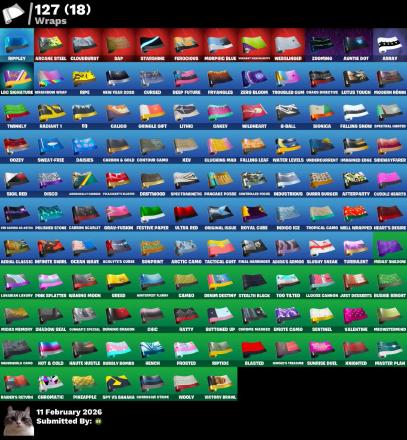Screen dimensions: 407x440
Task: Pick the Bubbly Bombs wrap
Action: (x=119, y=350)
